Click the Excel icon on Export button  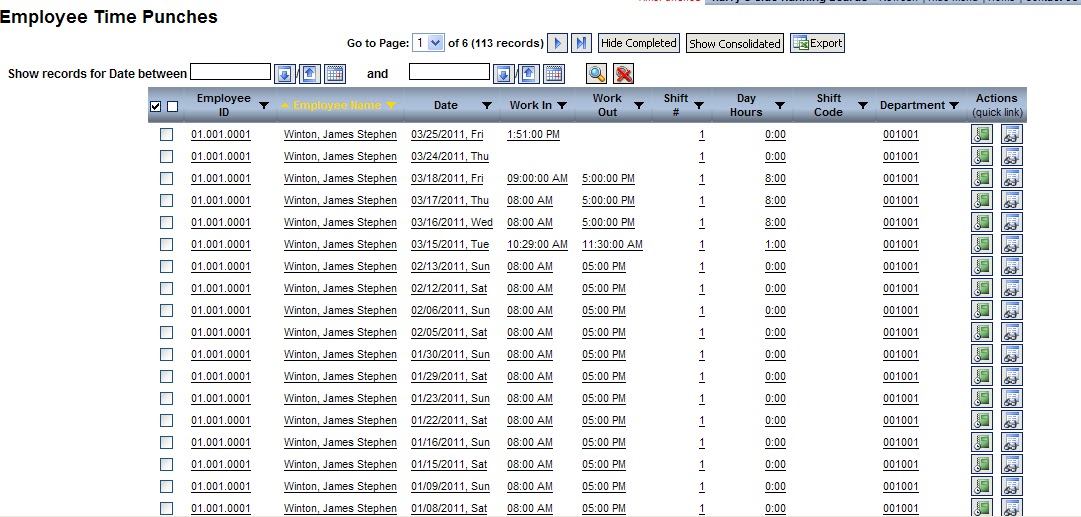click(x=800, y=43)
